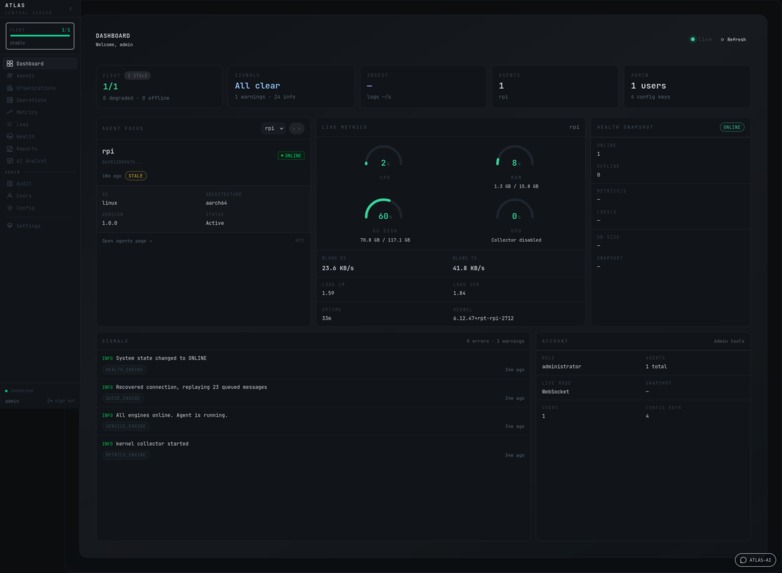Viewport: 782px width, 573px height.
Task: Click the All clear signals card
Action: (291, 86)
